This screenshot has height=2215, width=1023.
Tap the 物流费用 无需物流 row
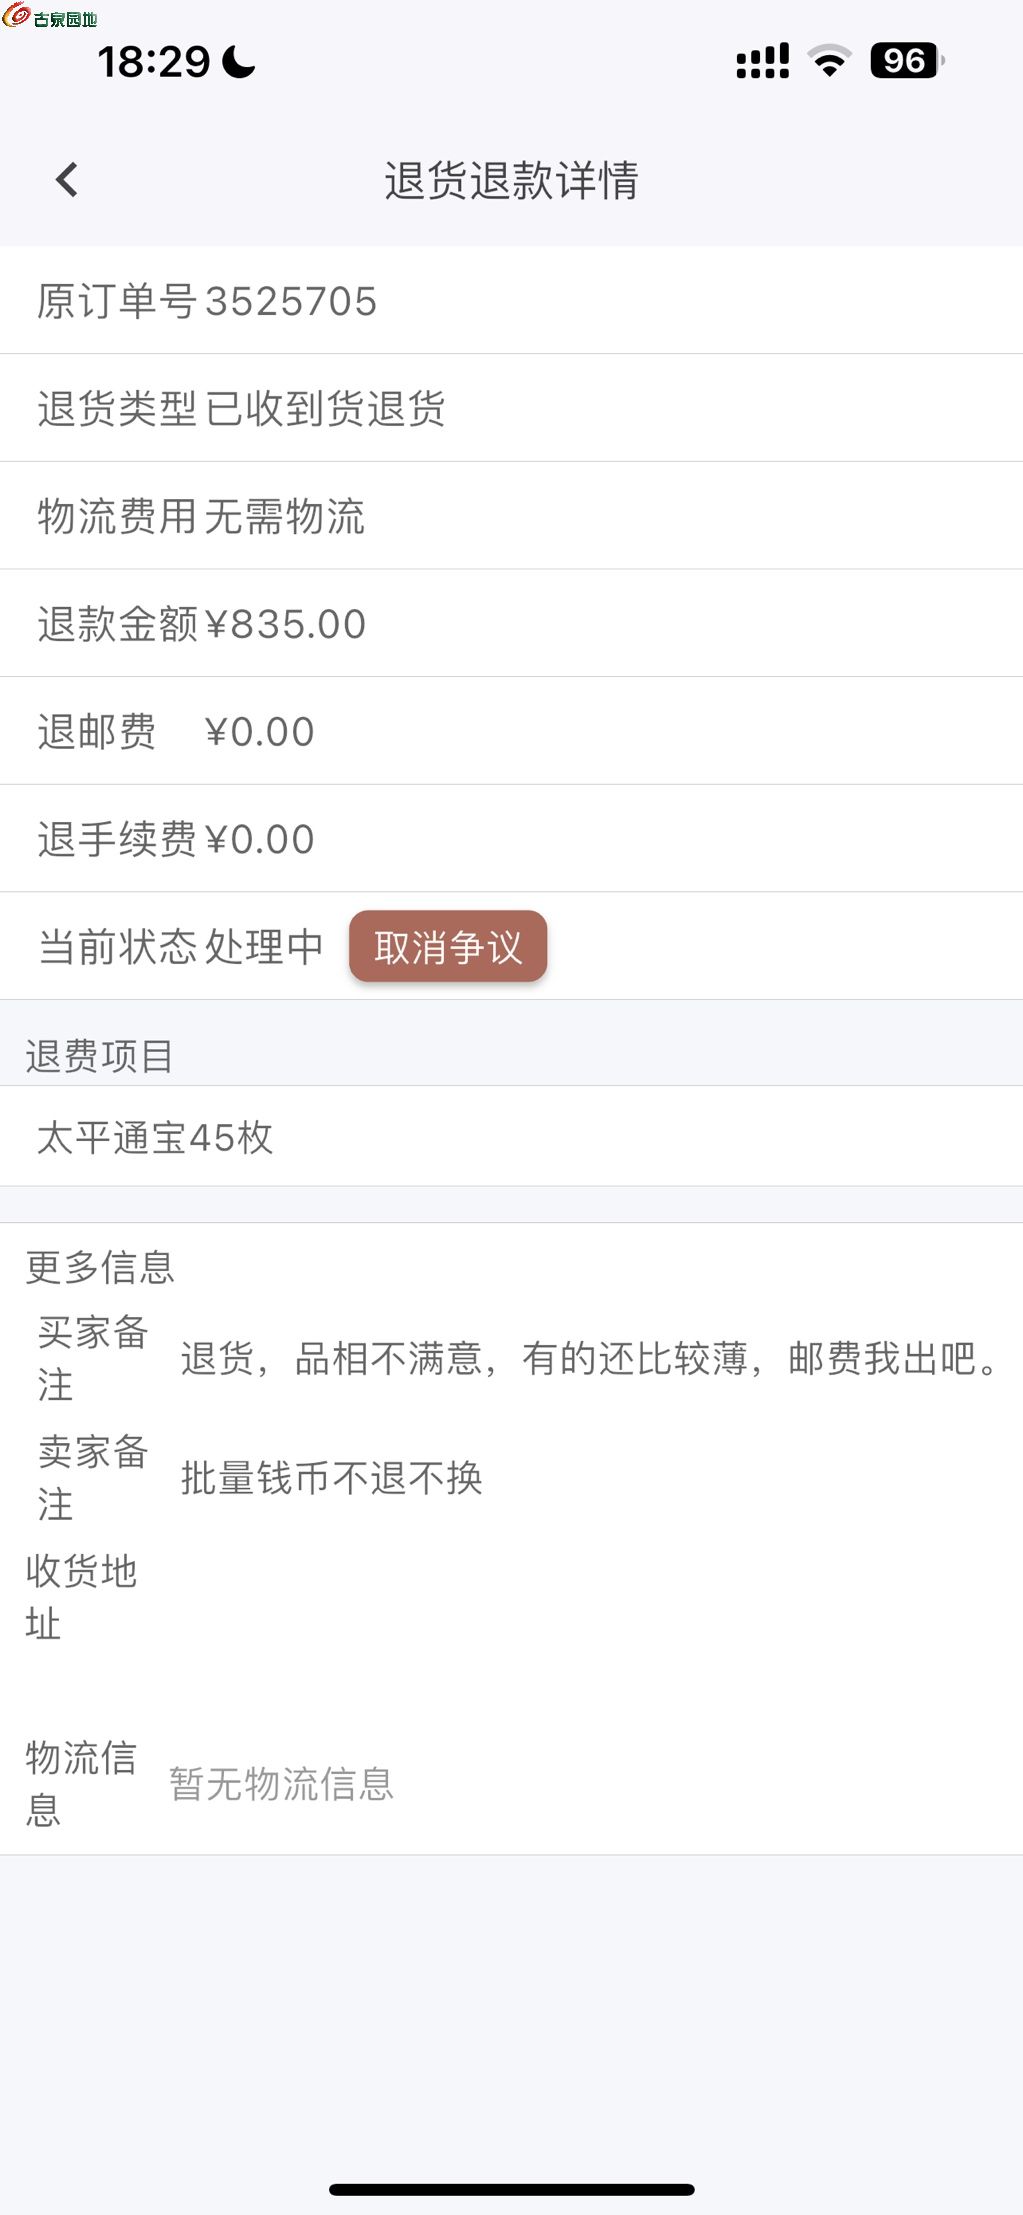coord(511,516)
